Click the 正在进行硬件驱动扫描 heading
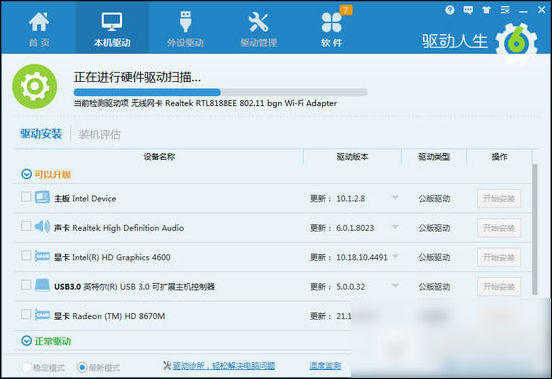This screenshot has width=552, height=379. [x=137, y=77]
